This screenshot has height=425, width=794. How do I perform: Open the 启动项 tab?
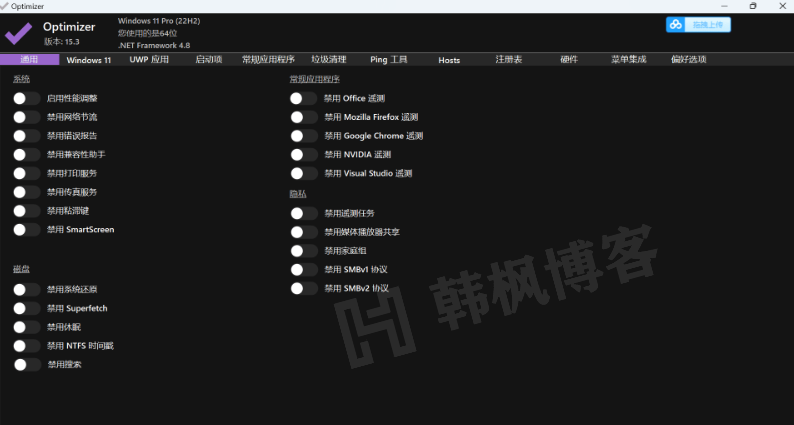click(x=209, y=59)
